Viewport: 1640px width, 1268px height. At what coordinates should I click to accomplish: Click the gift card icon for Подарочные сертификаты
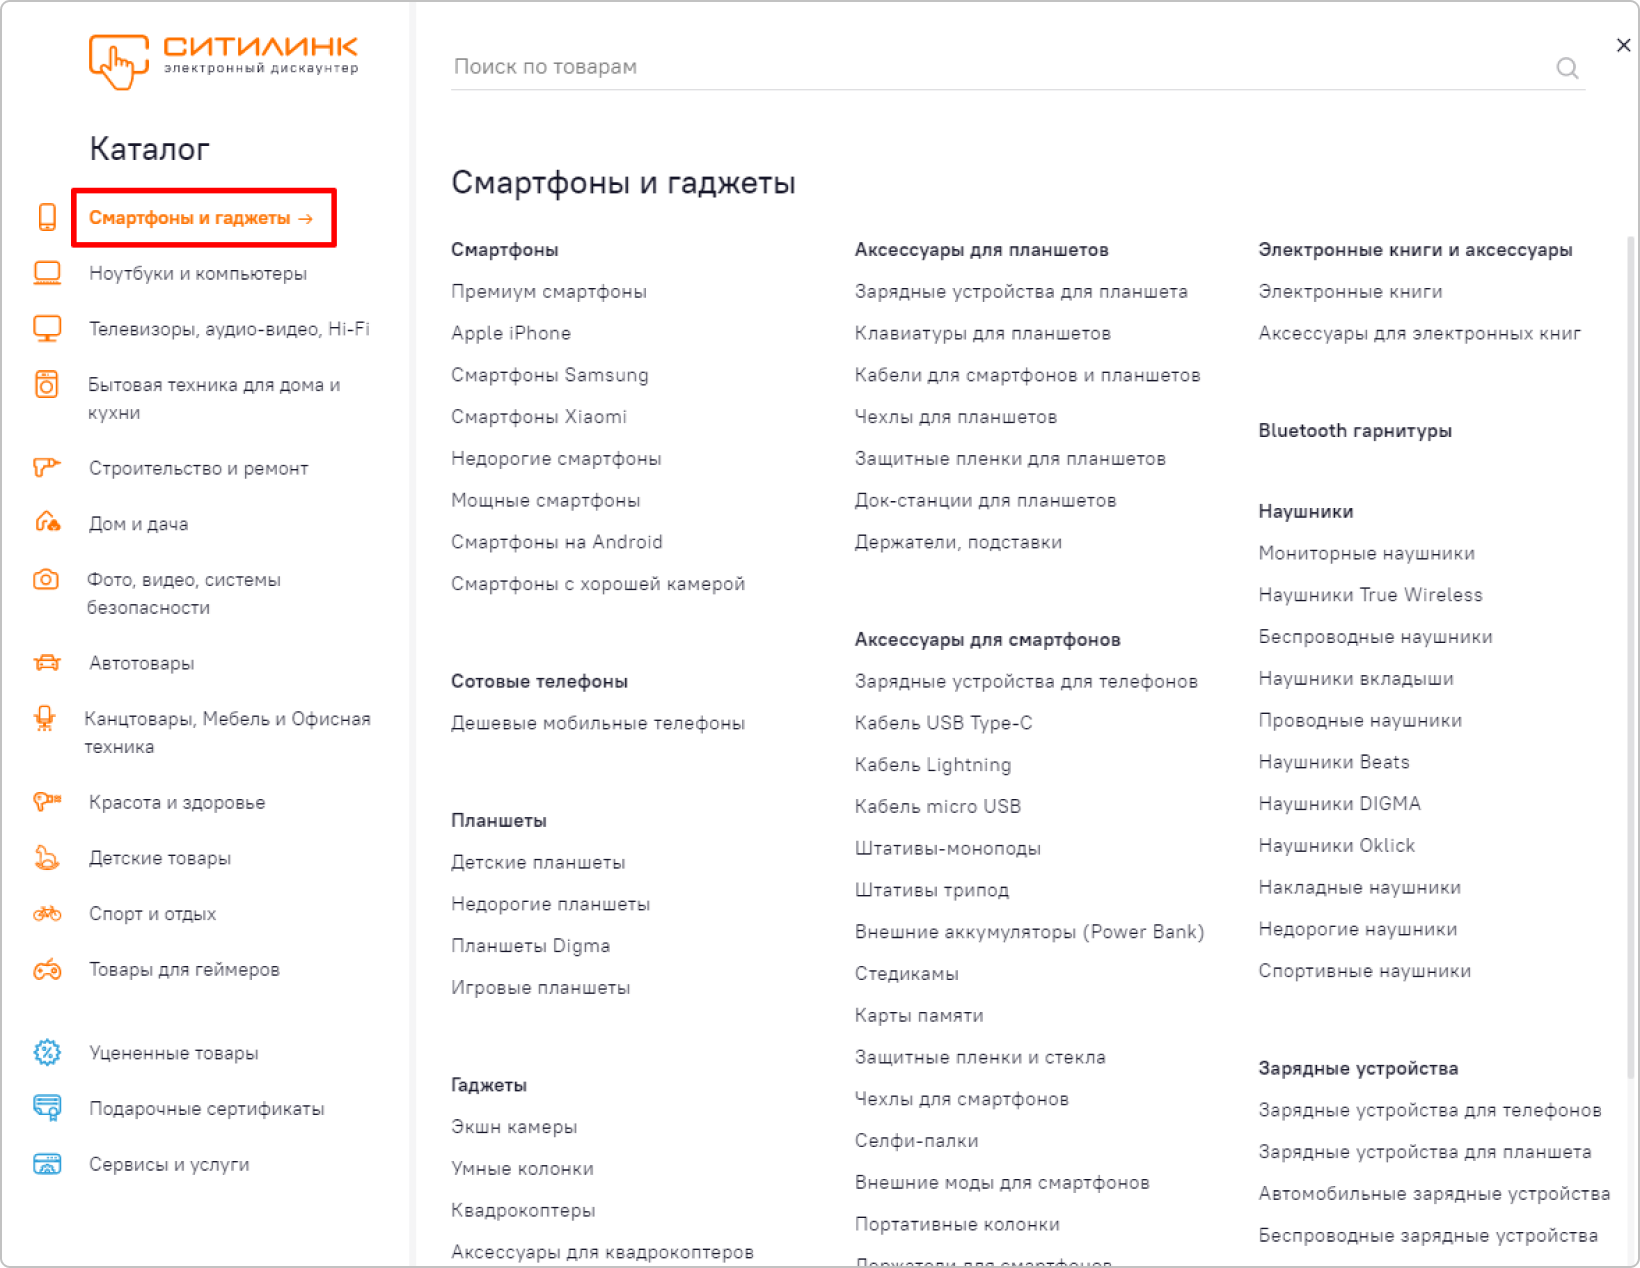pyautogui.click(x=47, y=1107)
